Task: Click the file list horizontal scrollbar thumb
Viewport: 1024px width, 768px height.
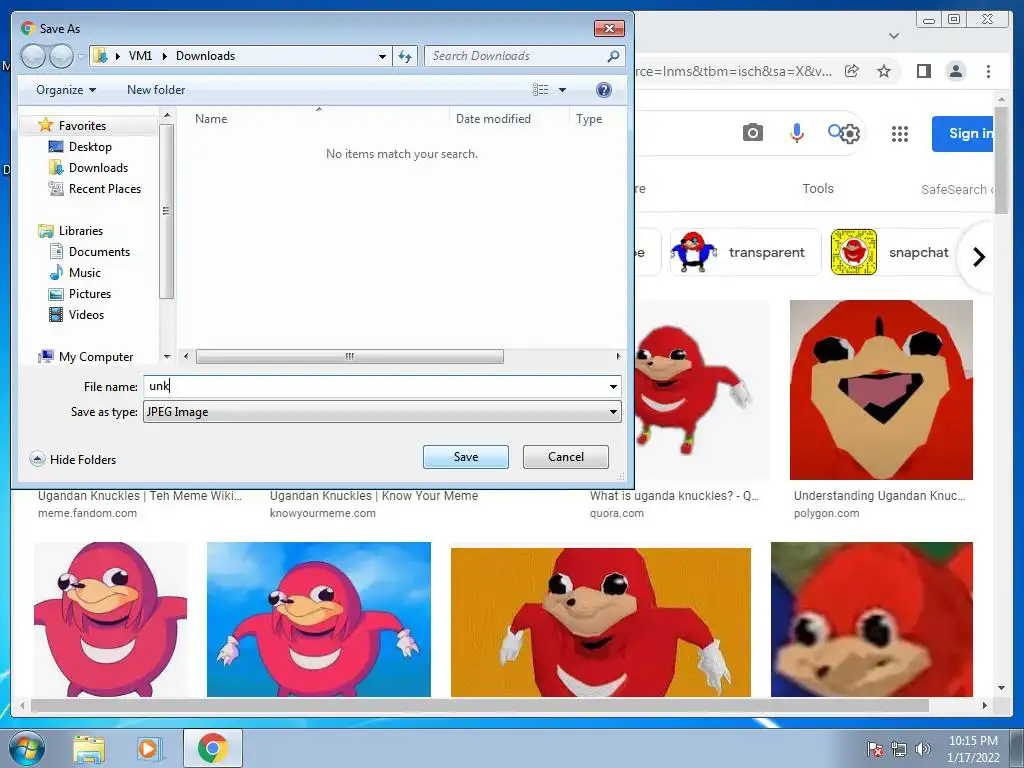Action: [349, 357]
